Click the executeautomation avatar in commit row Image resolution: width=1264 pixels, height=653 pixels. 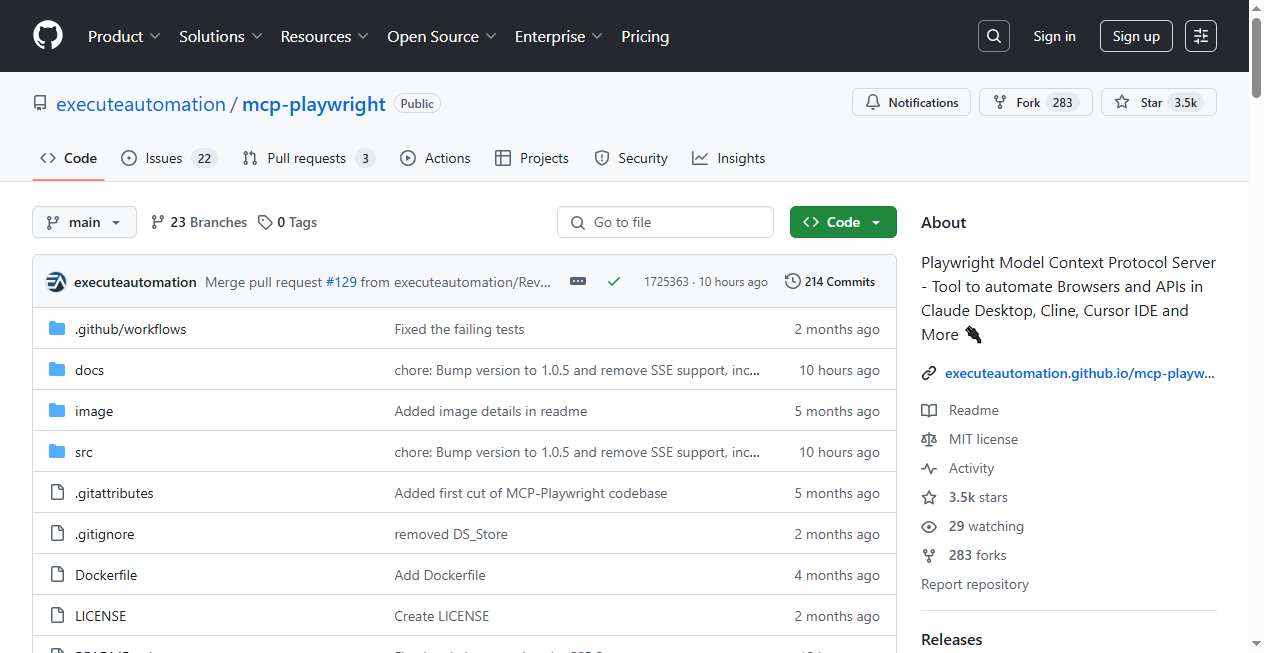click(x=56, y=282)
